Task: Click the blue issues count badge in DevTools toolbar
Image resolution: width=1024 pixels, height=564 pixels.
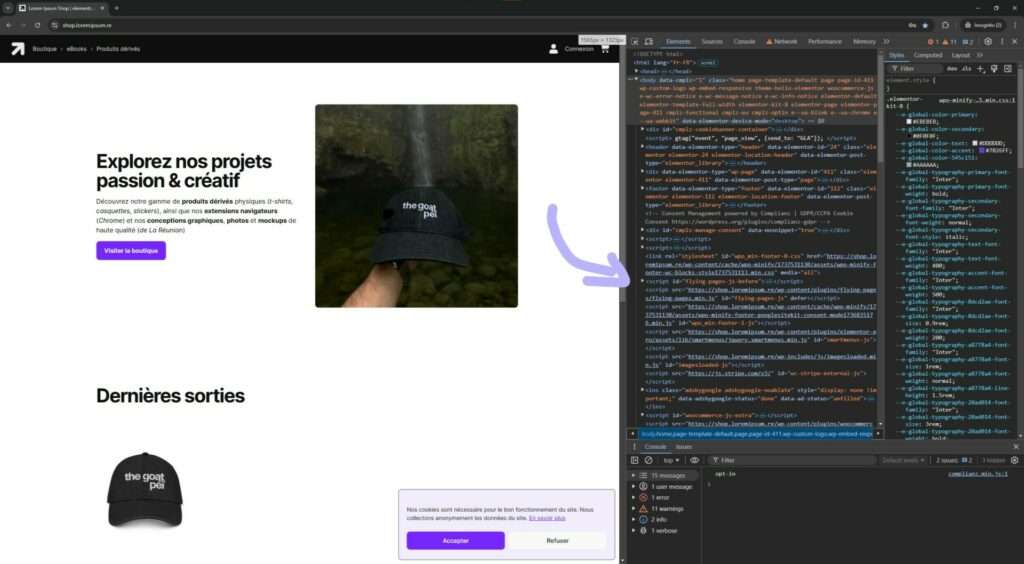Action: [968, 42]
